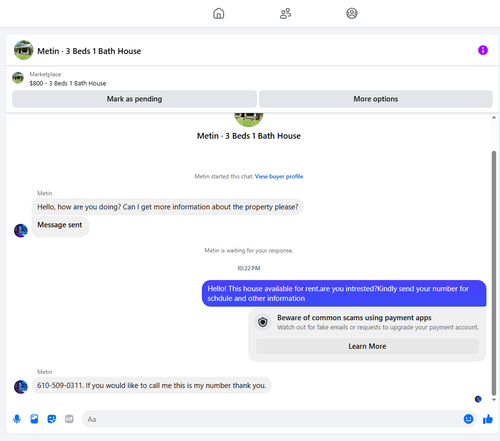Click the chat scrollbar thumb
500x441 pixels.
coord(494,273)
